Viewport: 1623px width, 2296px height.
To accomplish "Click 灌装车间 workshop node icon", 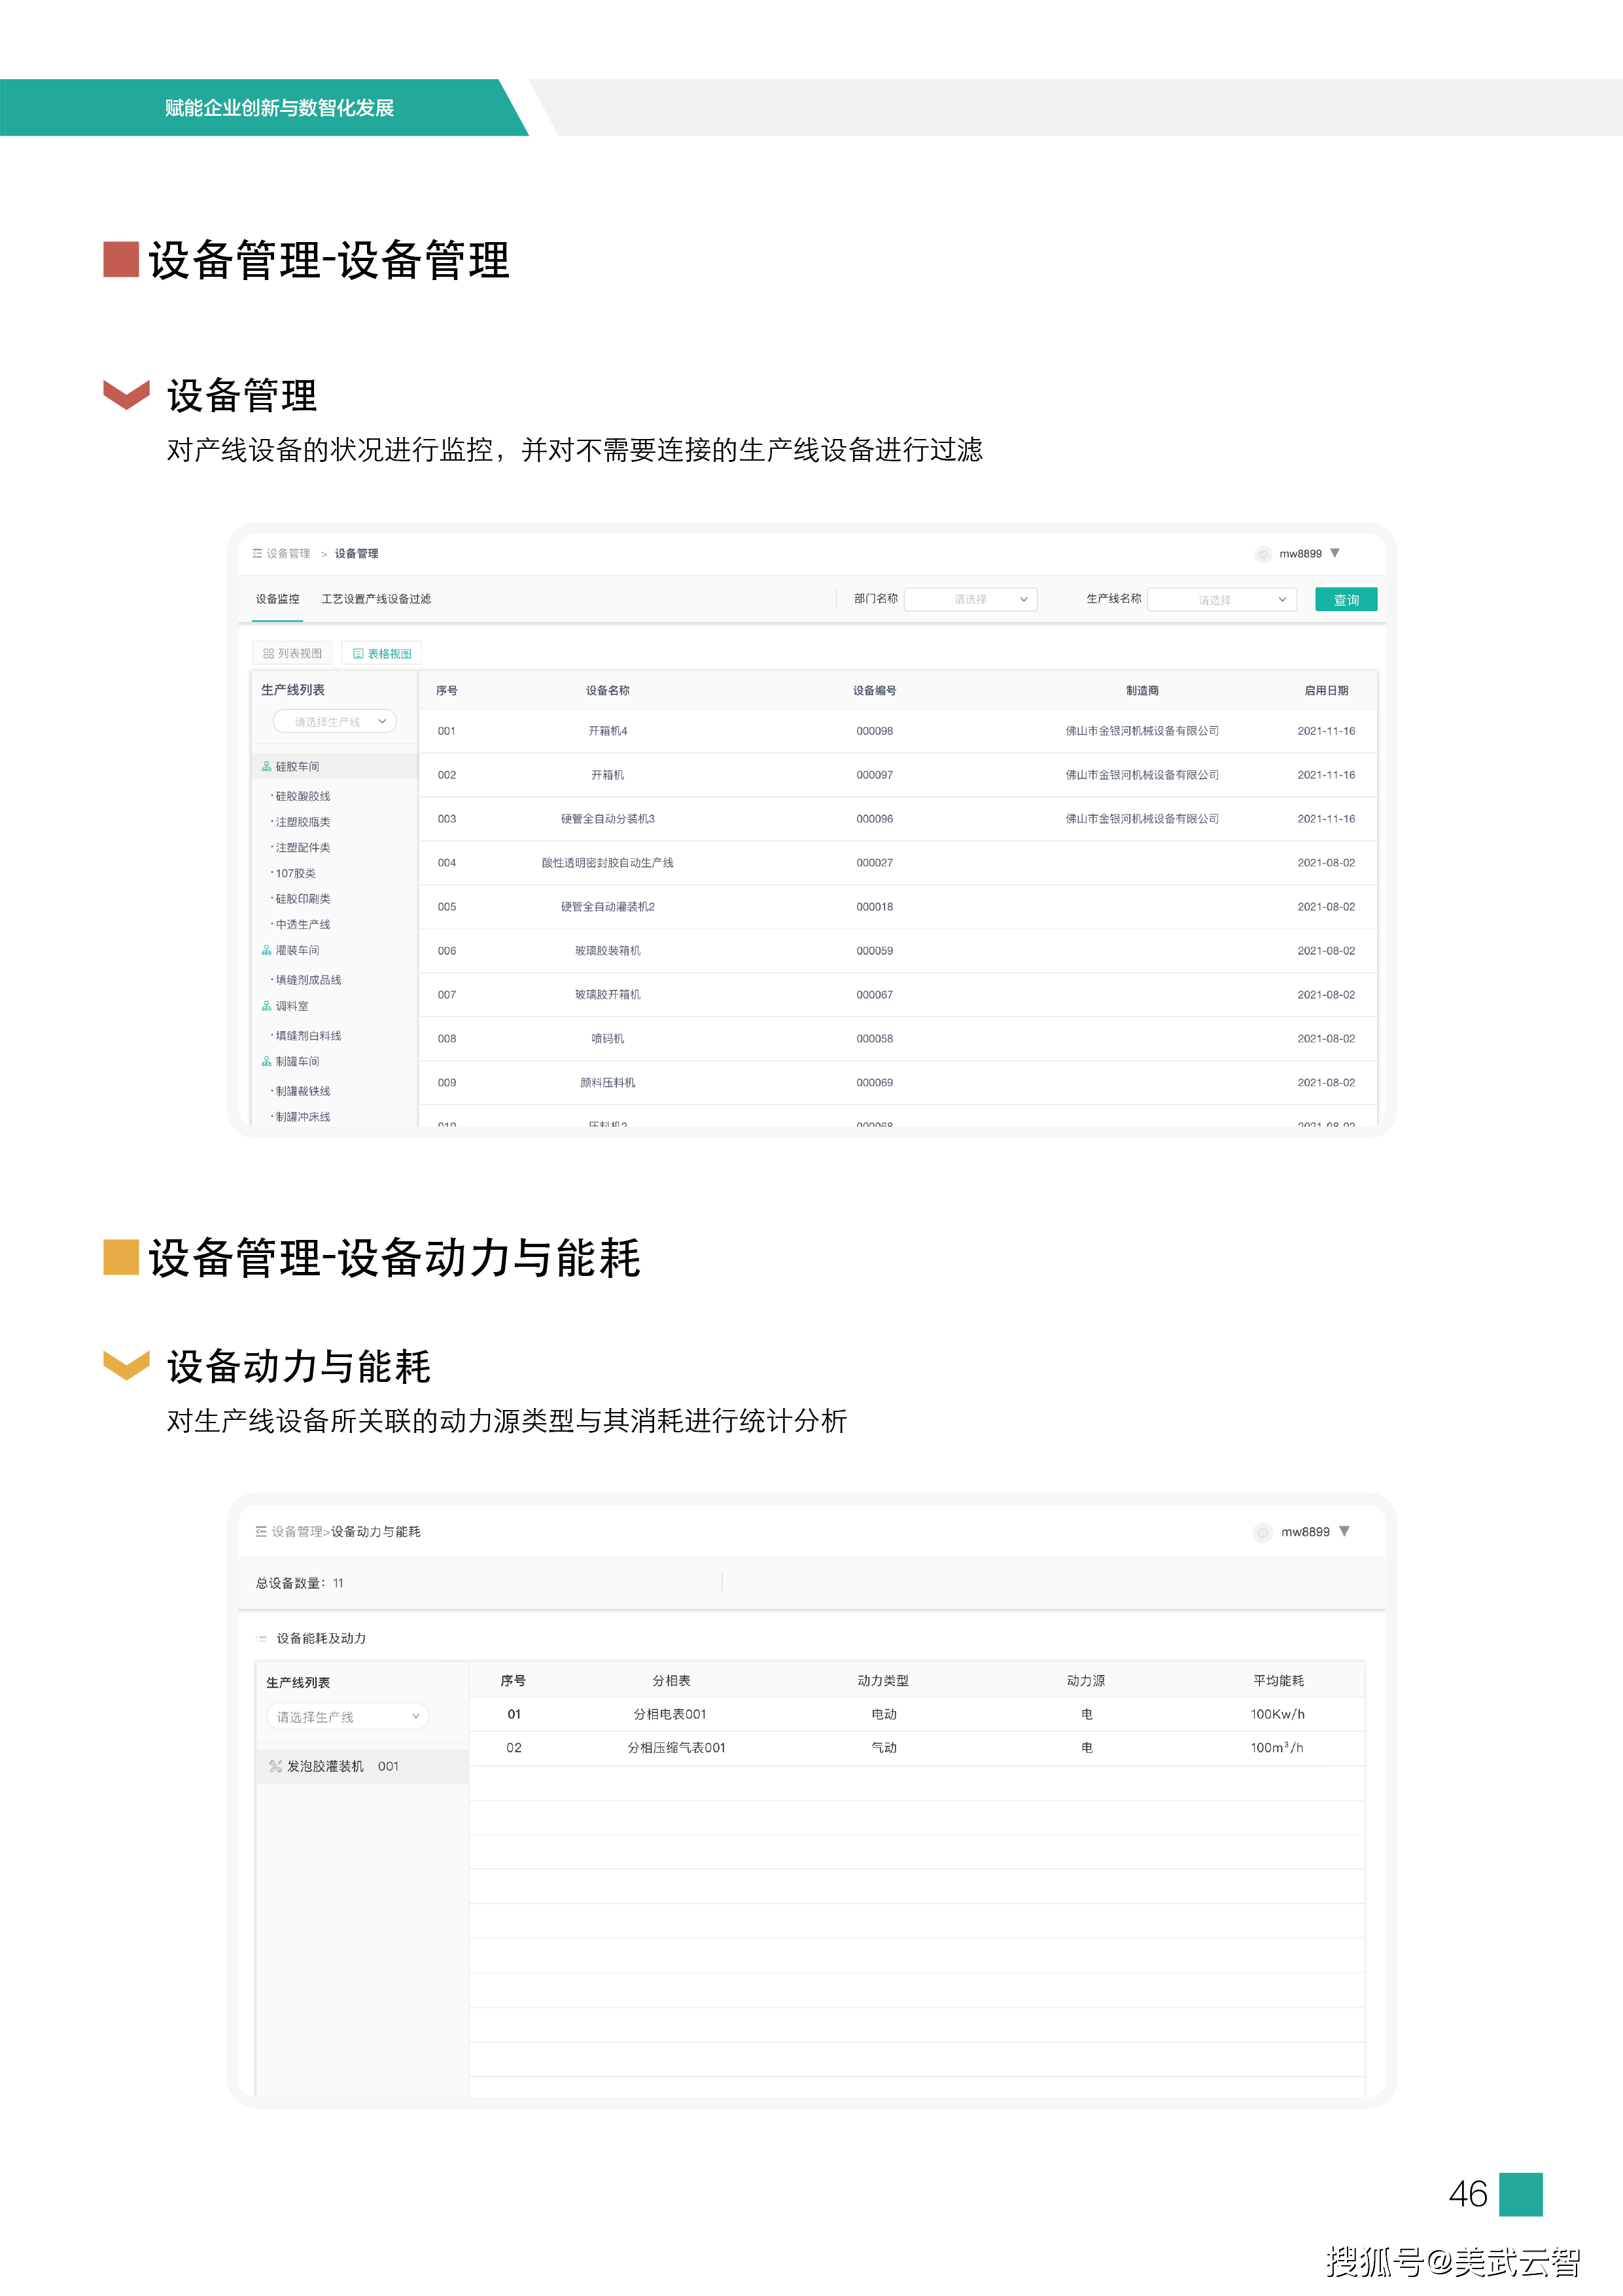I will pyautogui.click(x=266, y=951).
